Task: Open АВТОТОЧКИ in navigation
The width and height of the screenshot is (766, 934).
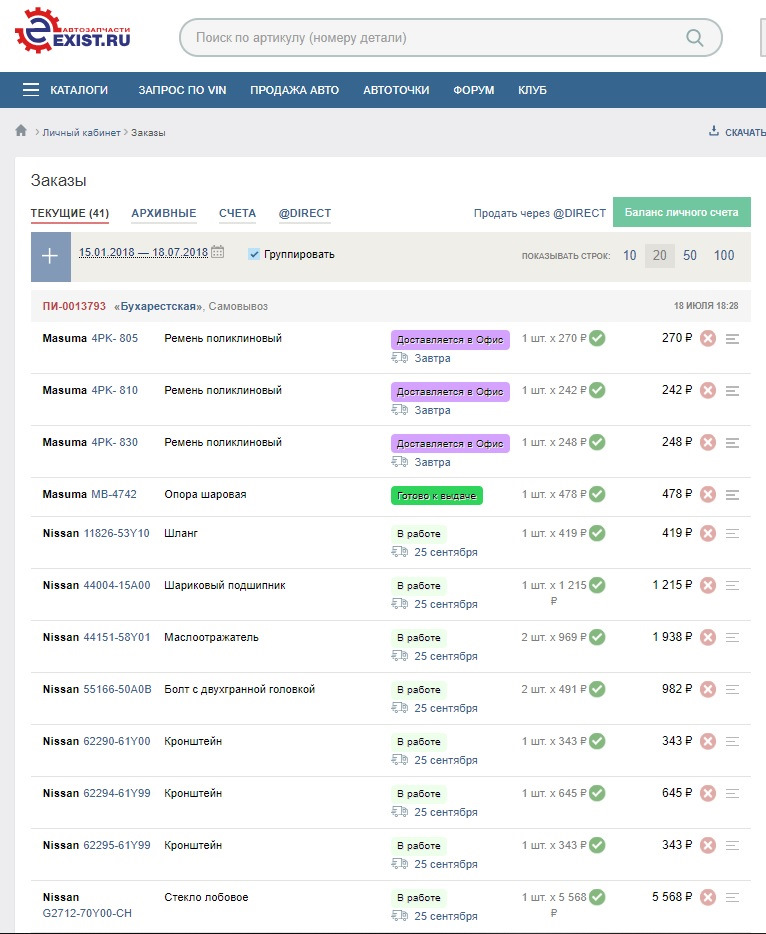Action: (x=396, y=90)
